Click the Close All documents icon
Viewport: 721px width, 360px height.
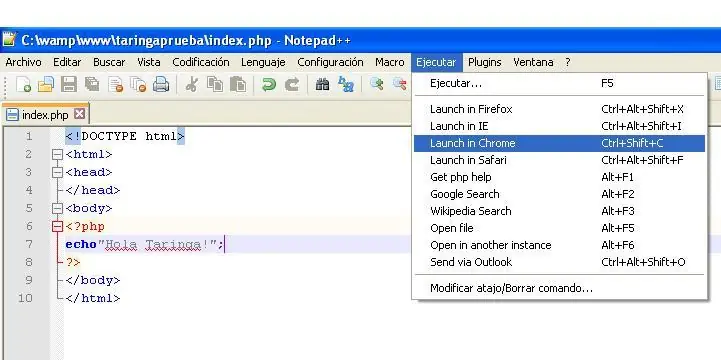click(138, 85)
